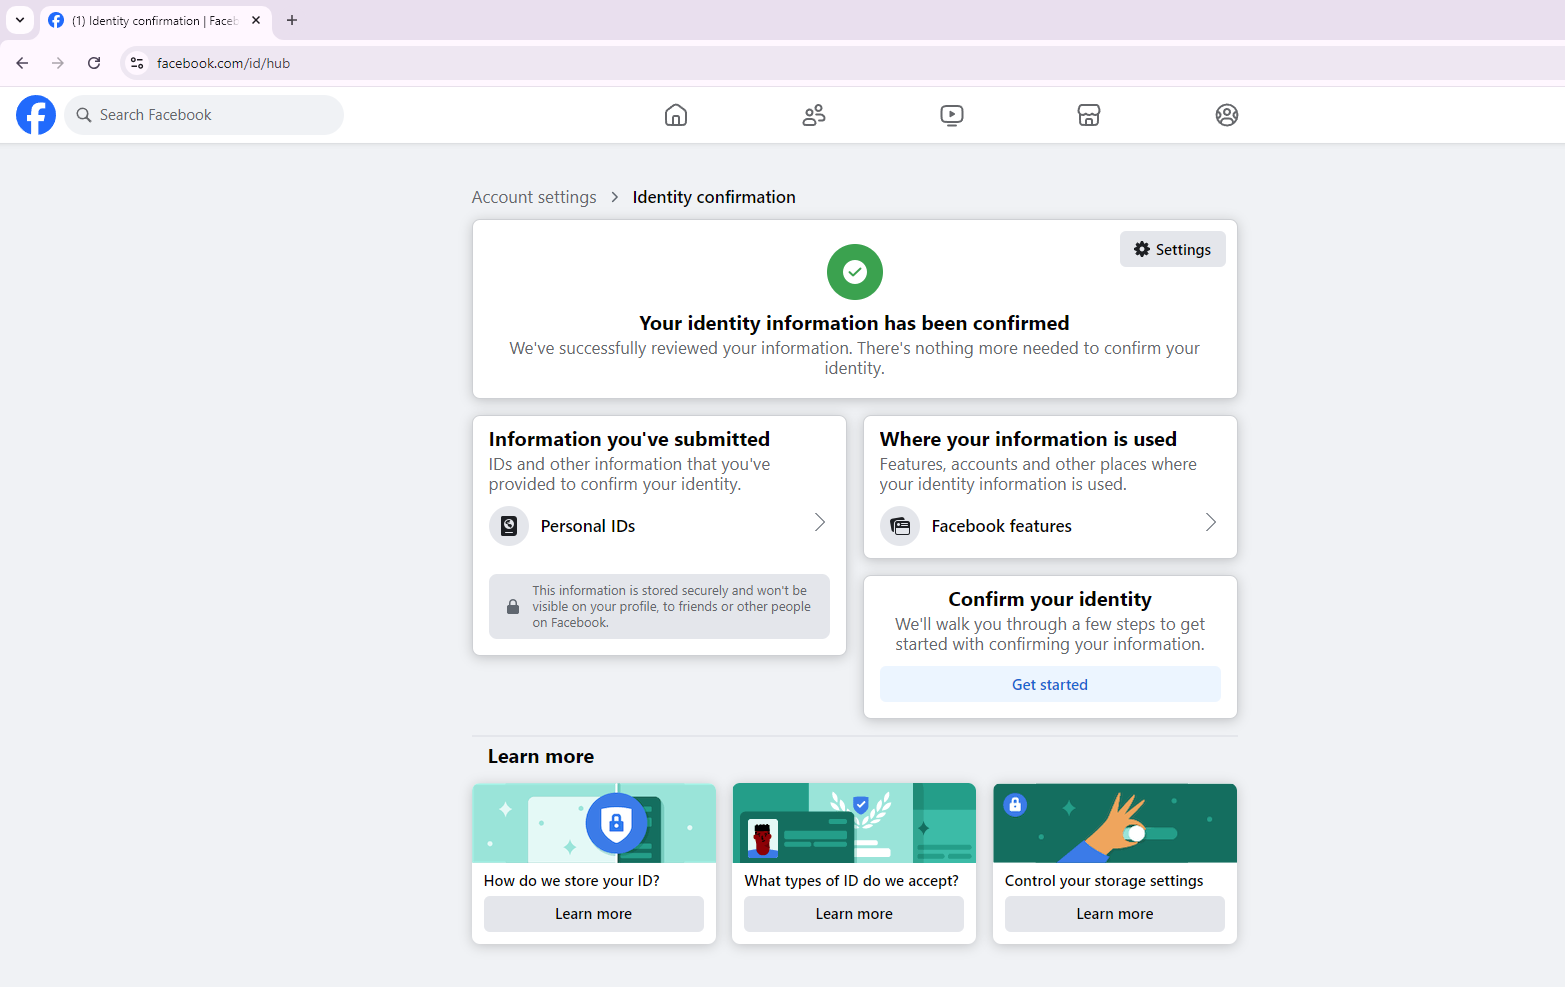Click 'Control your storage settings' title
Image resolution: width=1565 pixels, height=987 pixels.
(x=1104, y=881)
